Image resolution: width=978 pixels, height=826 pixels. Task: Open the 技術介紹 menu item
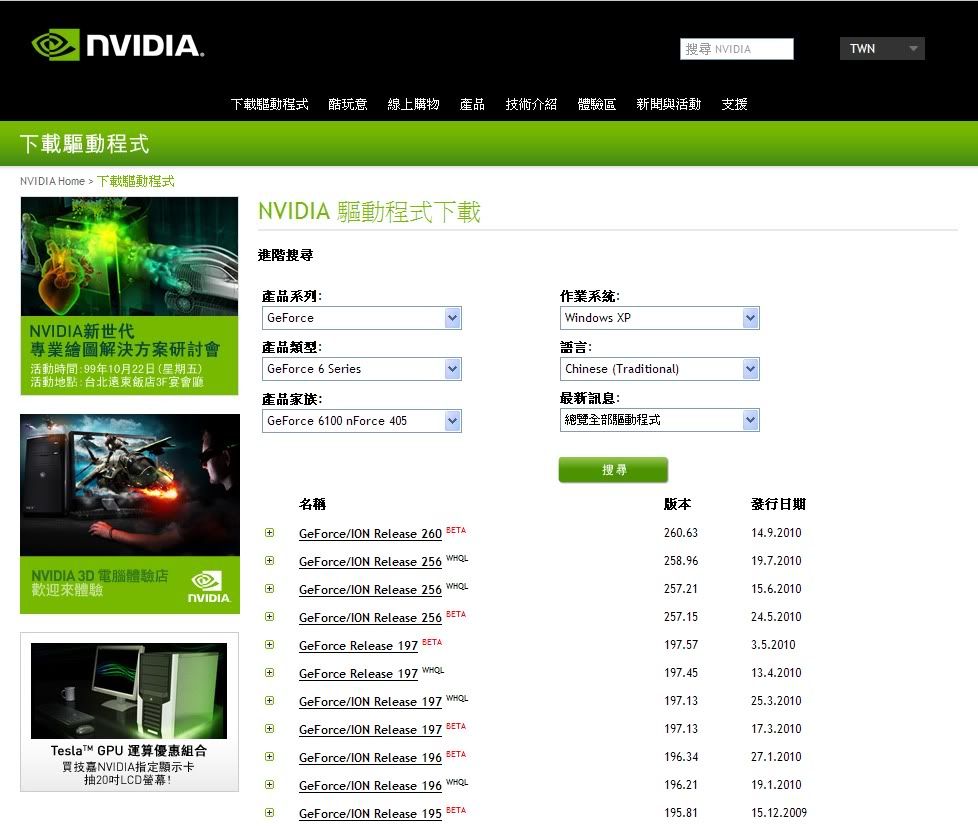(531, 104)
